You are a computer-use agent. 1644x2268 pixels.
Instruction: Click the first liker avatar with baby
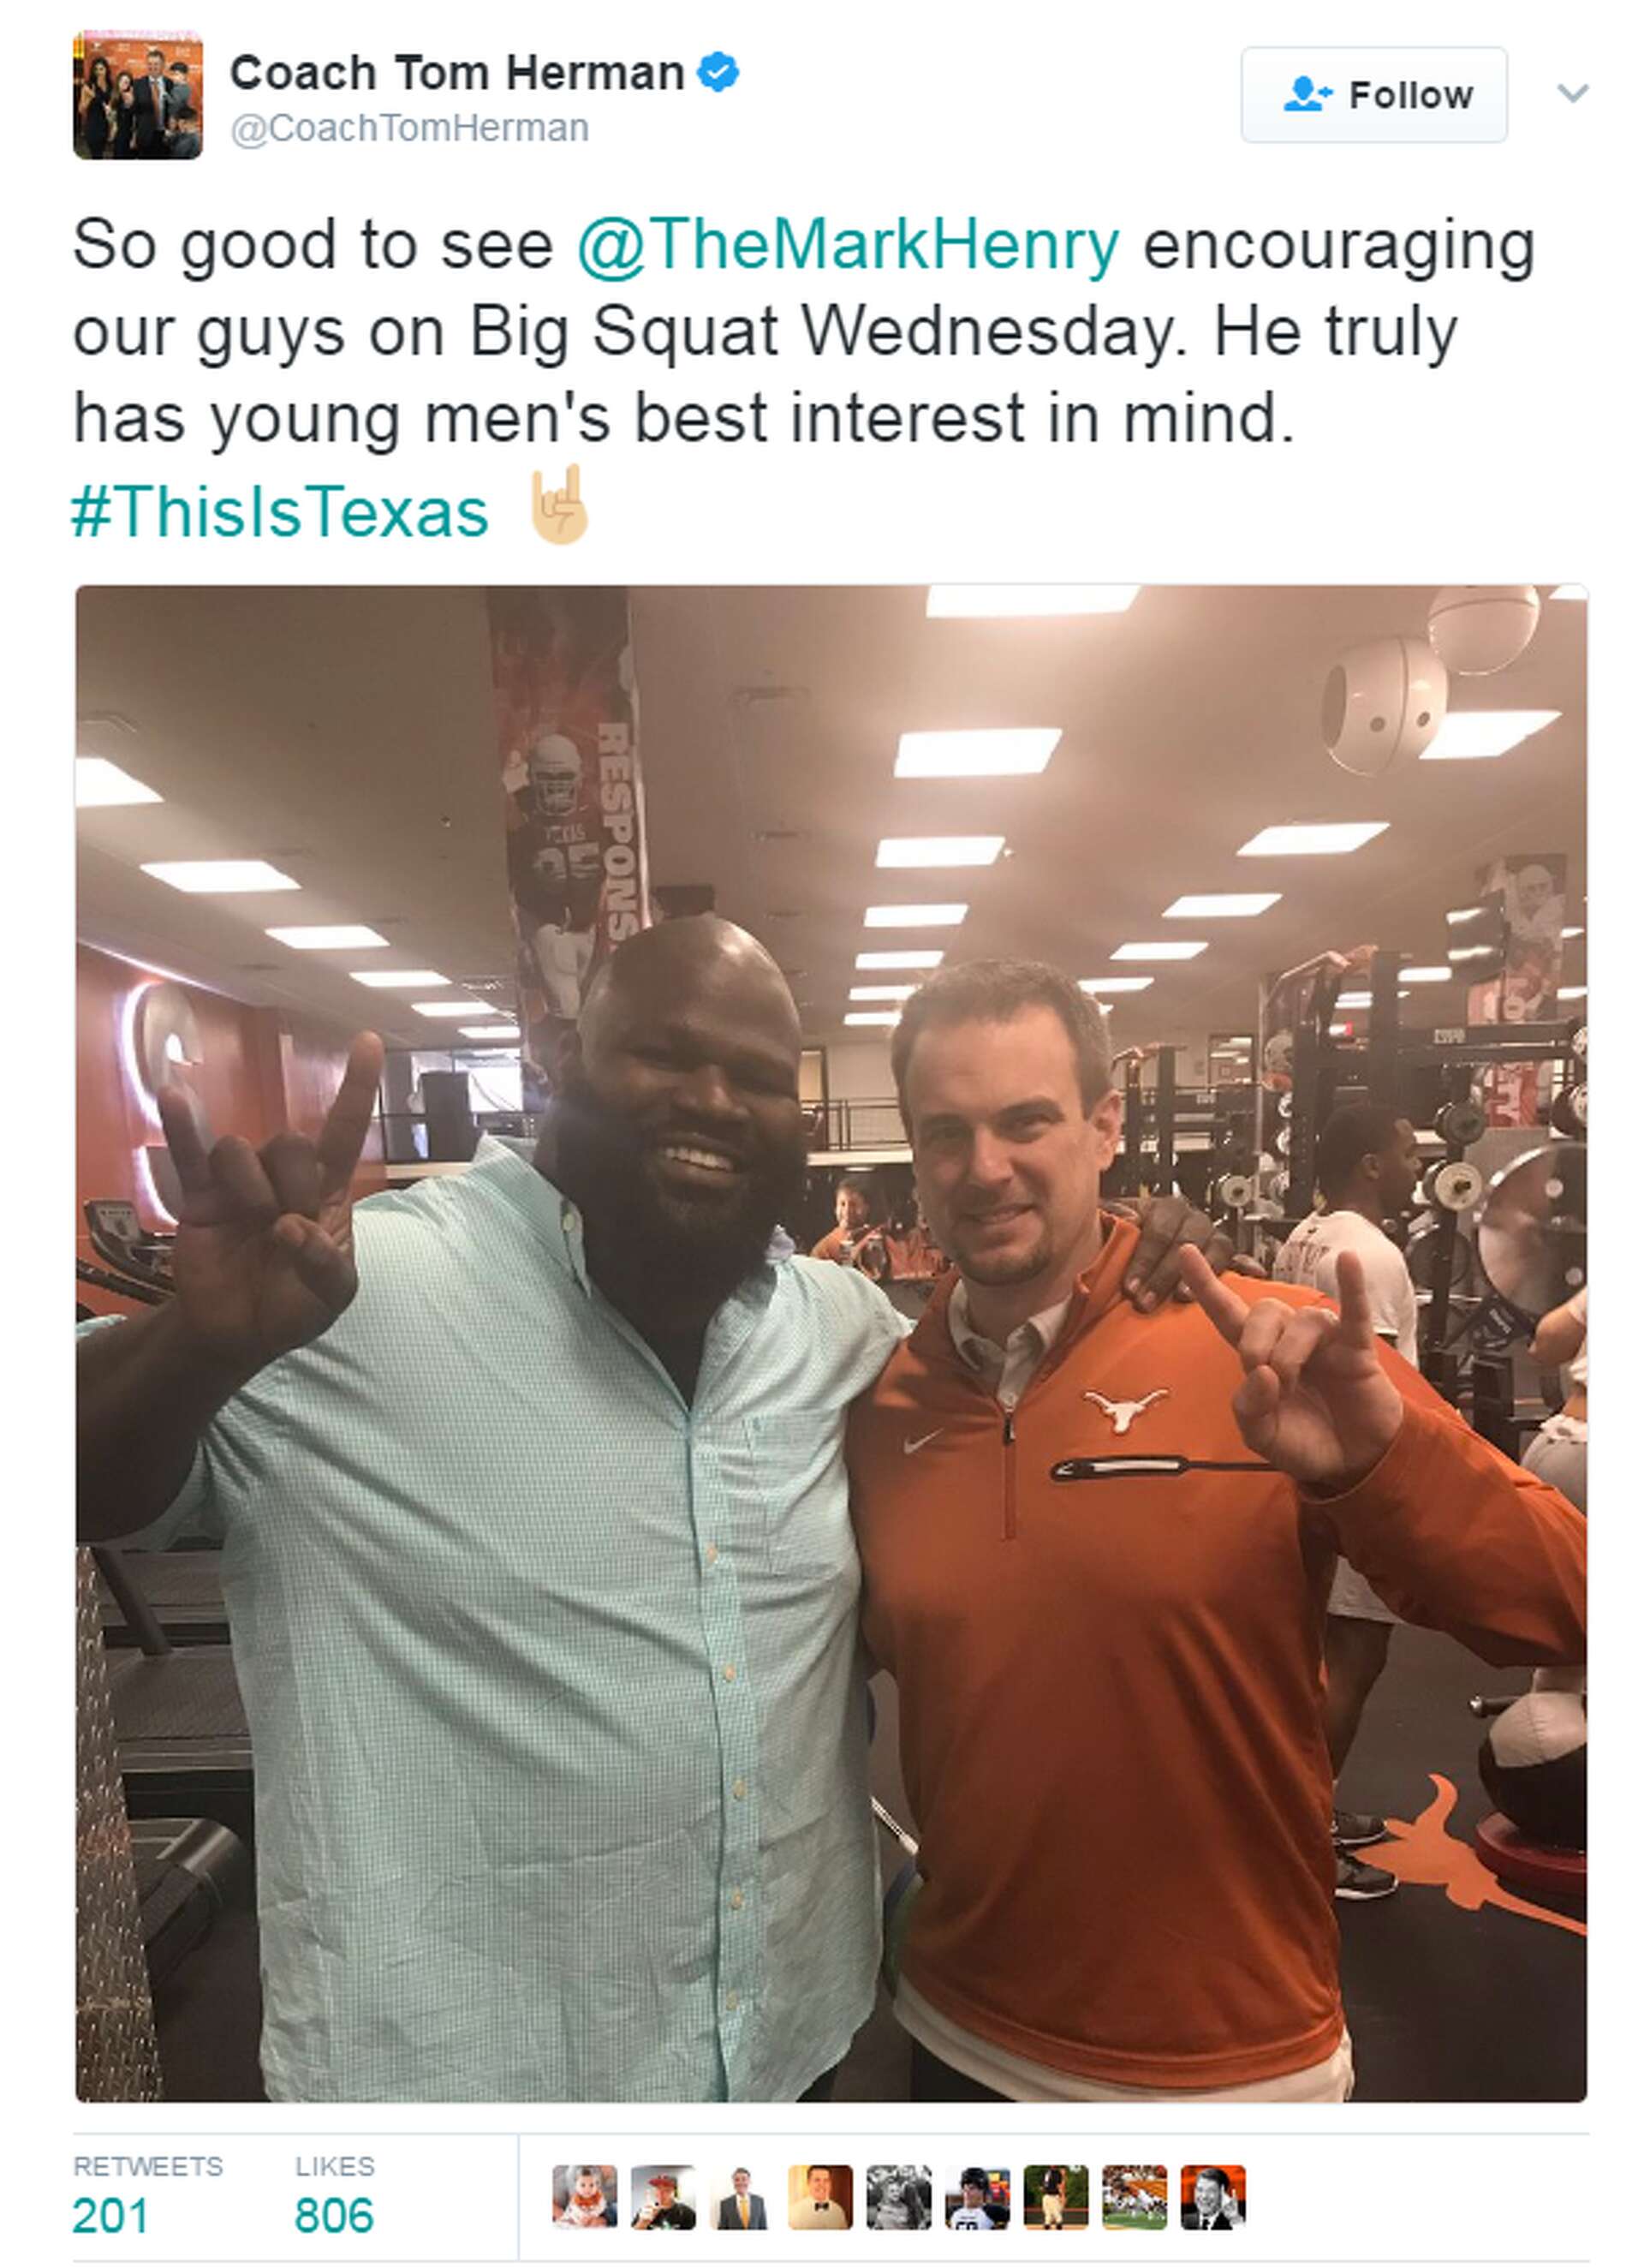pos(585,2197)
